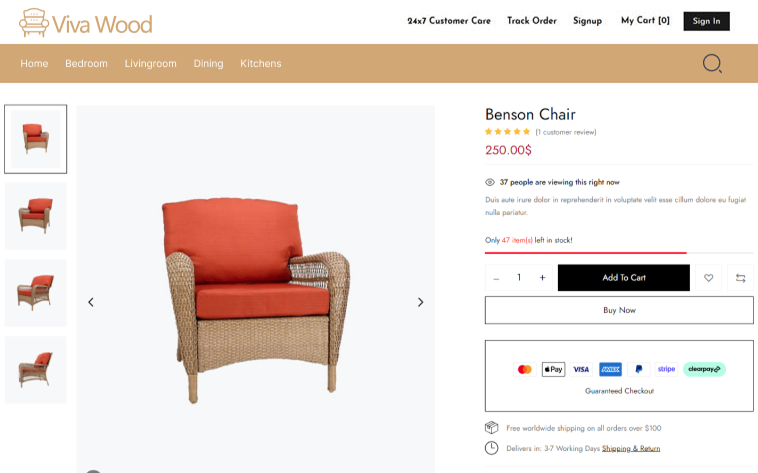Click the compare arrows icon
The image size is (758, 473).
[x=740, y=278]
